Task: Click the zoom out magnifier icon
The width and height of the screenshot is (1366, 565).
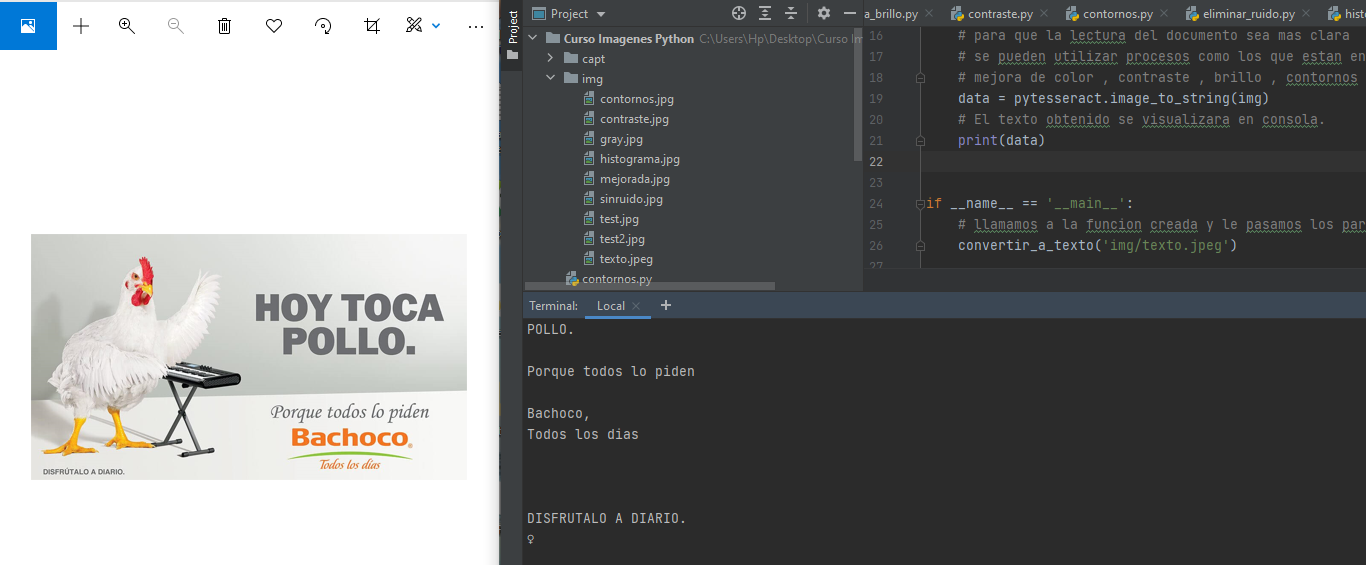Action: 176,26
